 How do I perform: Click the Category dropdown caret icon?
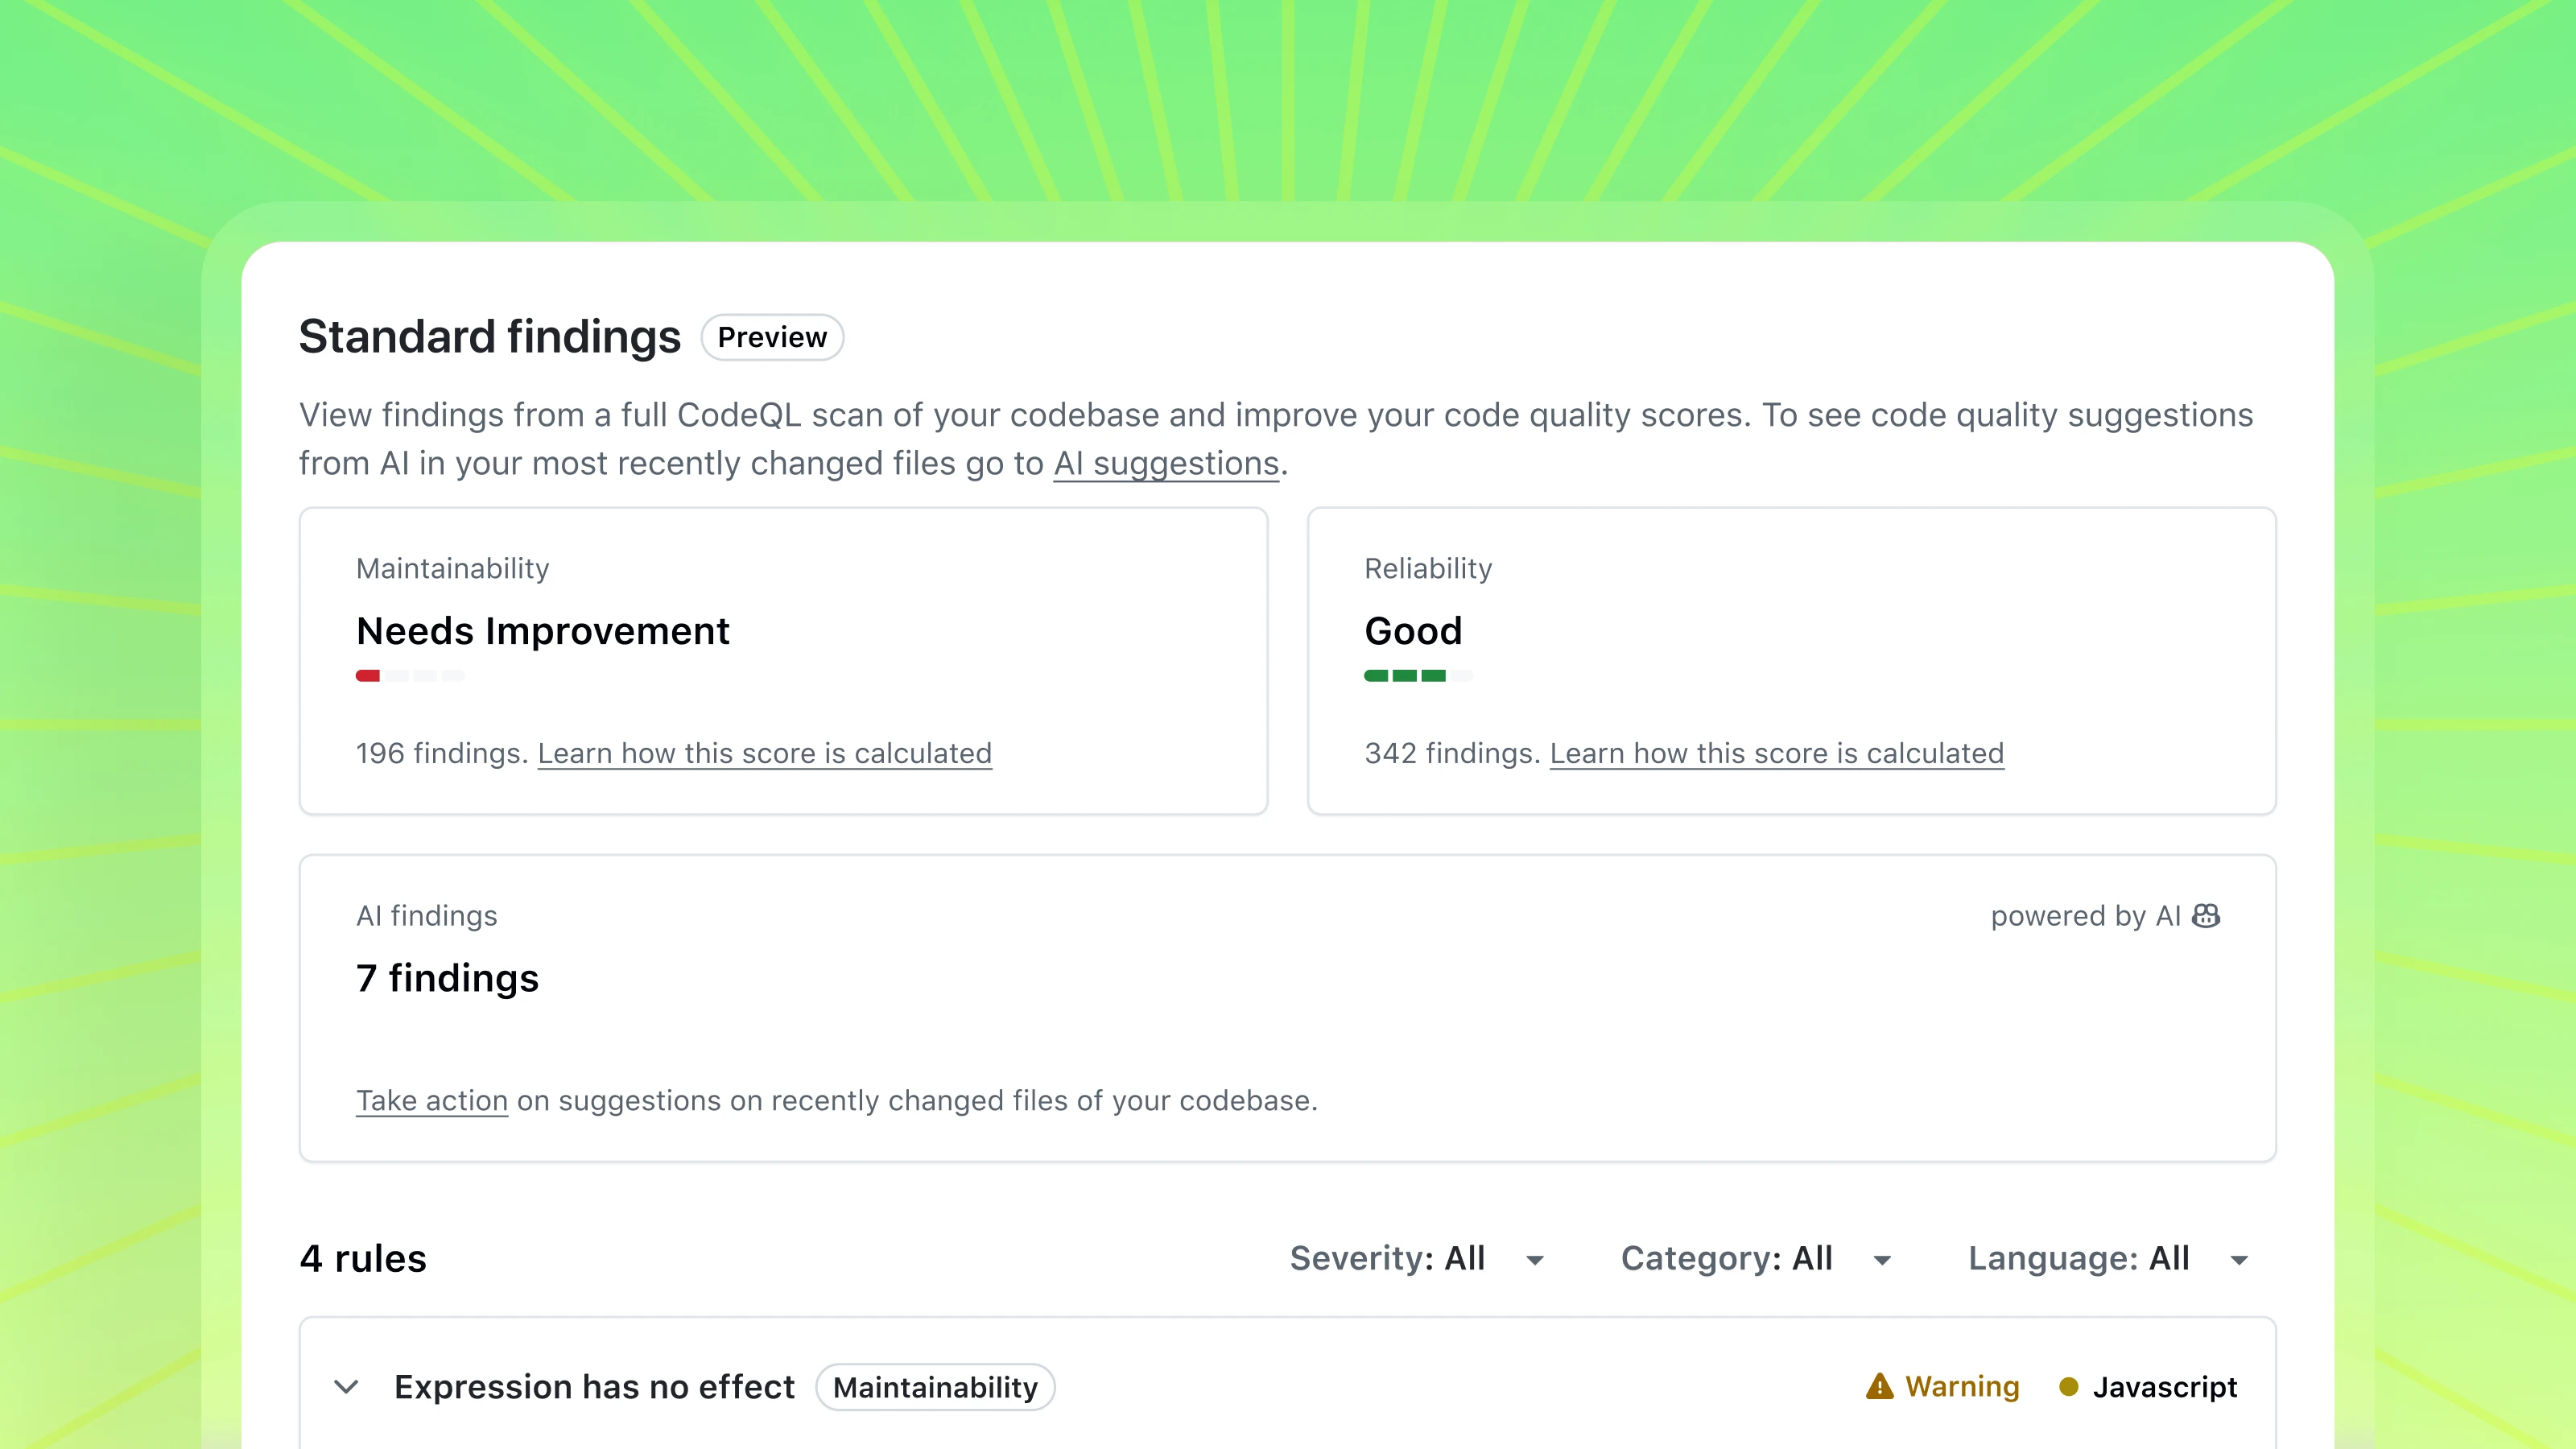coord(1883,1260)
